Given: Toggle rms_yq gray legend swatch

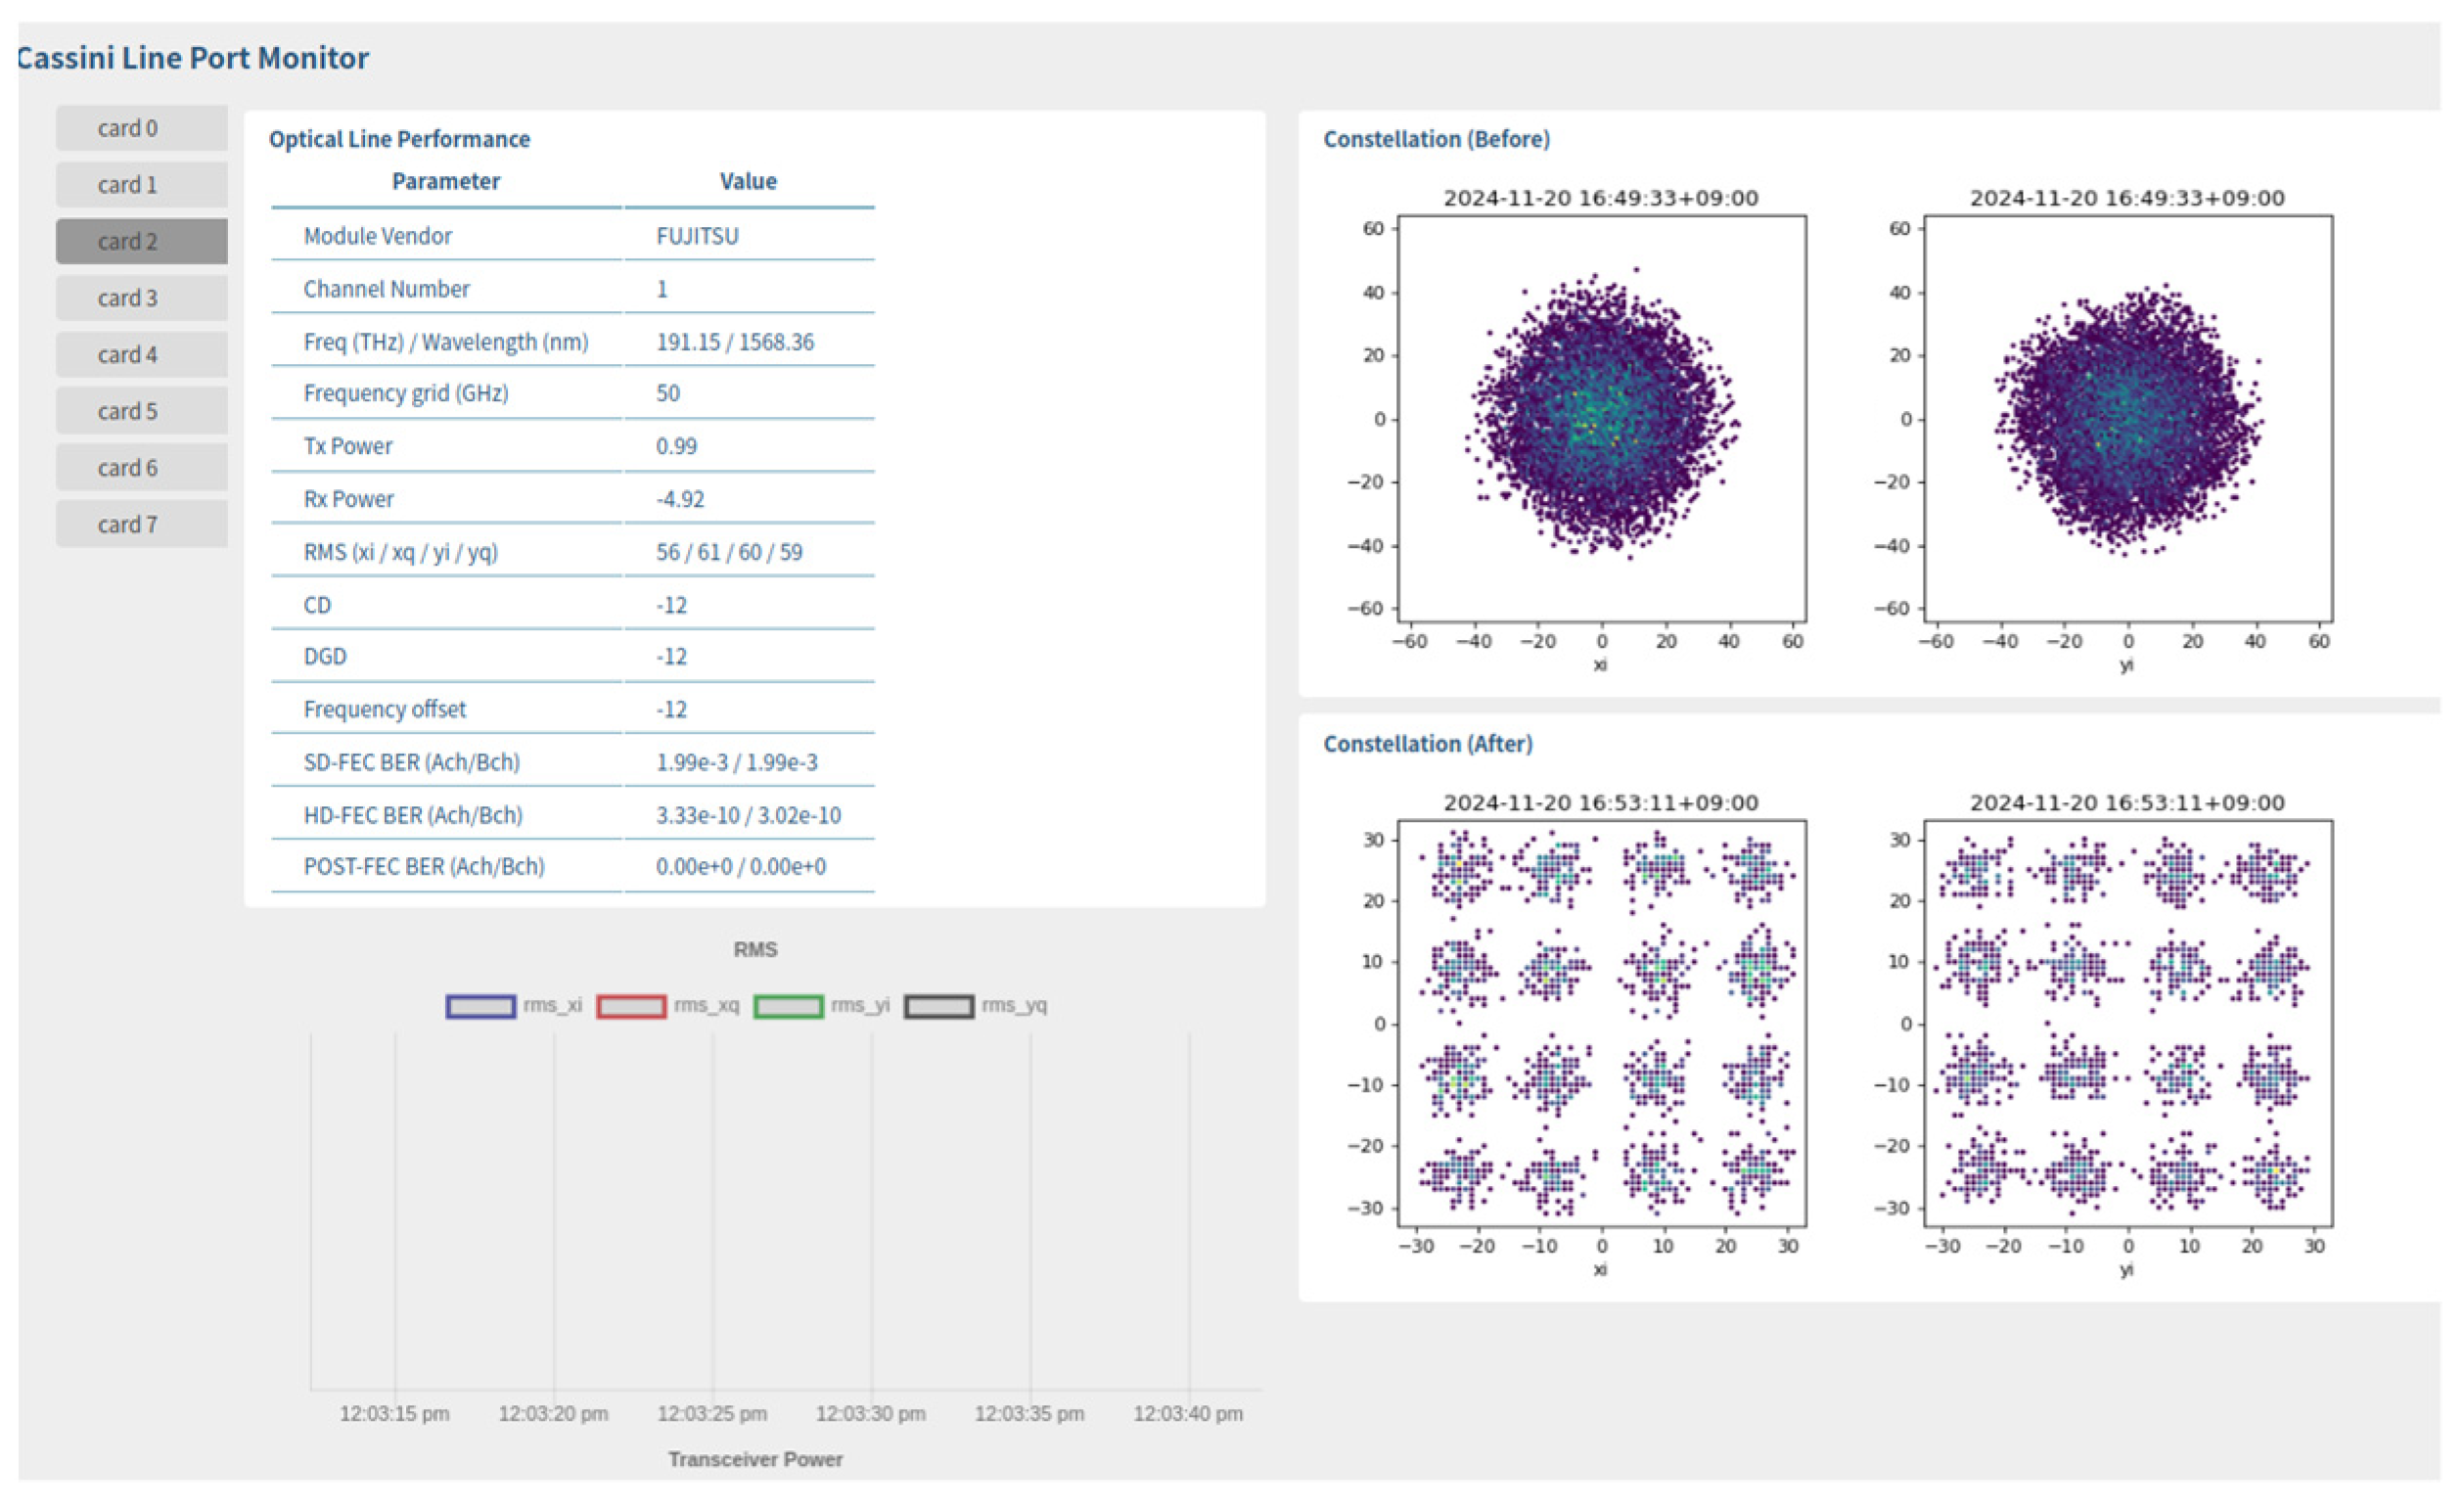Looking at the screenshot, I should tap(938, 1006).
